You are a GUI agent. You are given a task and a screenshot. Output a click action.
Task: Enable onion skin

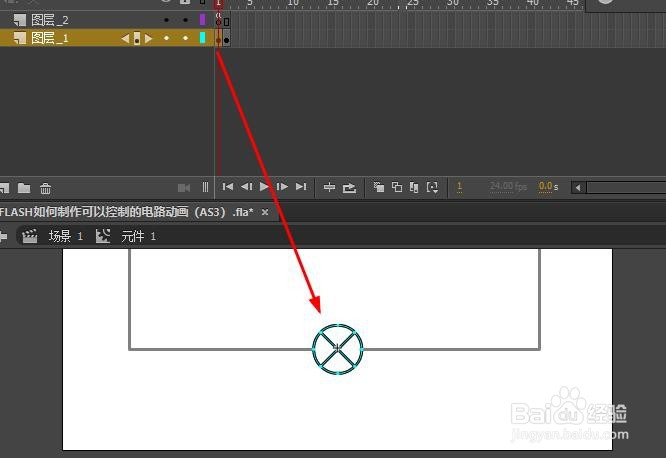[x=379, y=187]
